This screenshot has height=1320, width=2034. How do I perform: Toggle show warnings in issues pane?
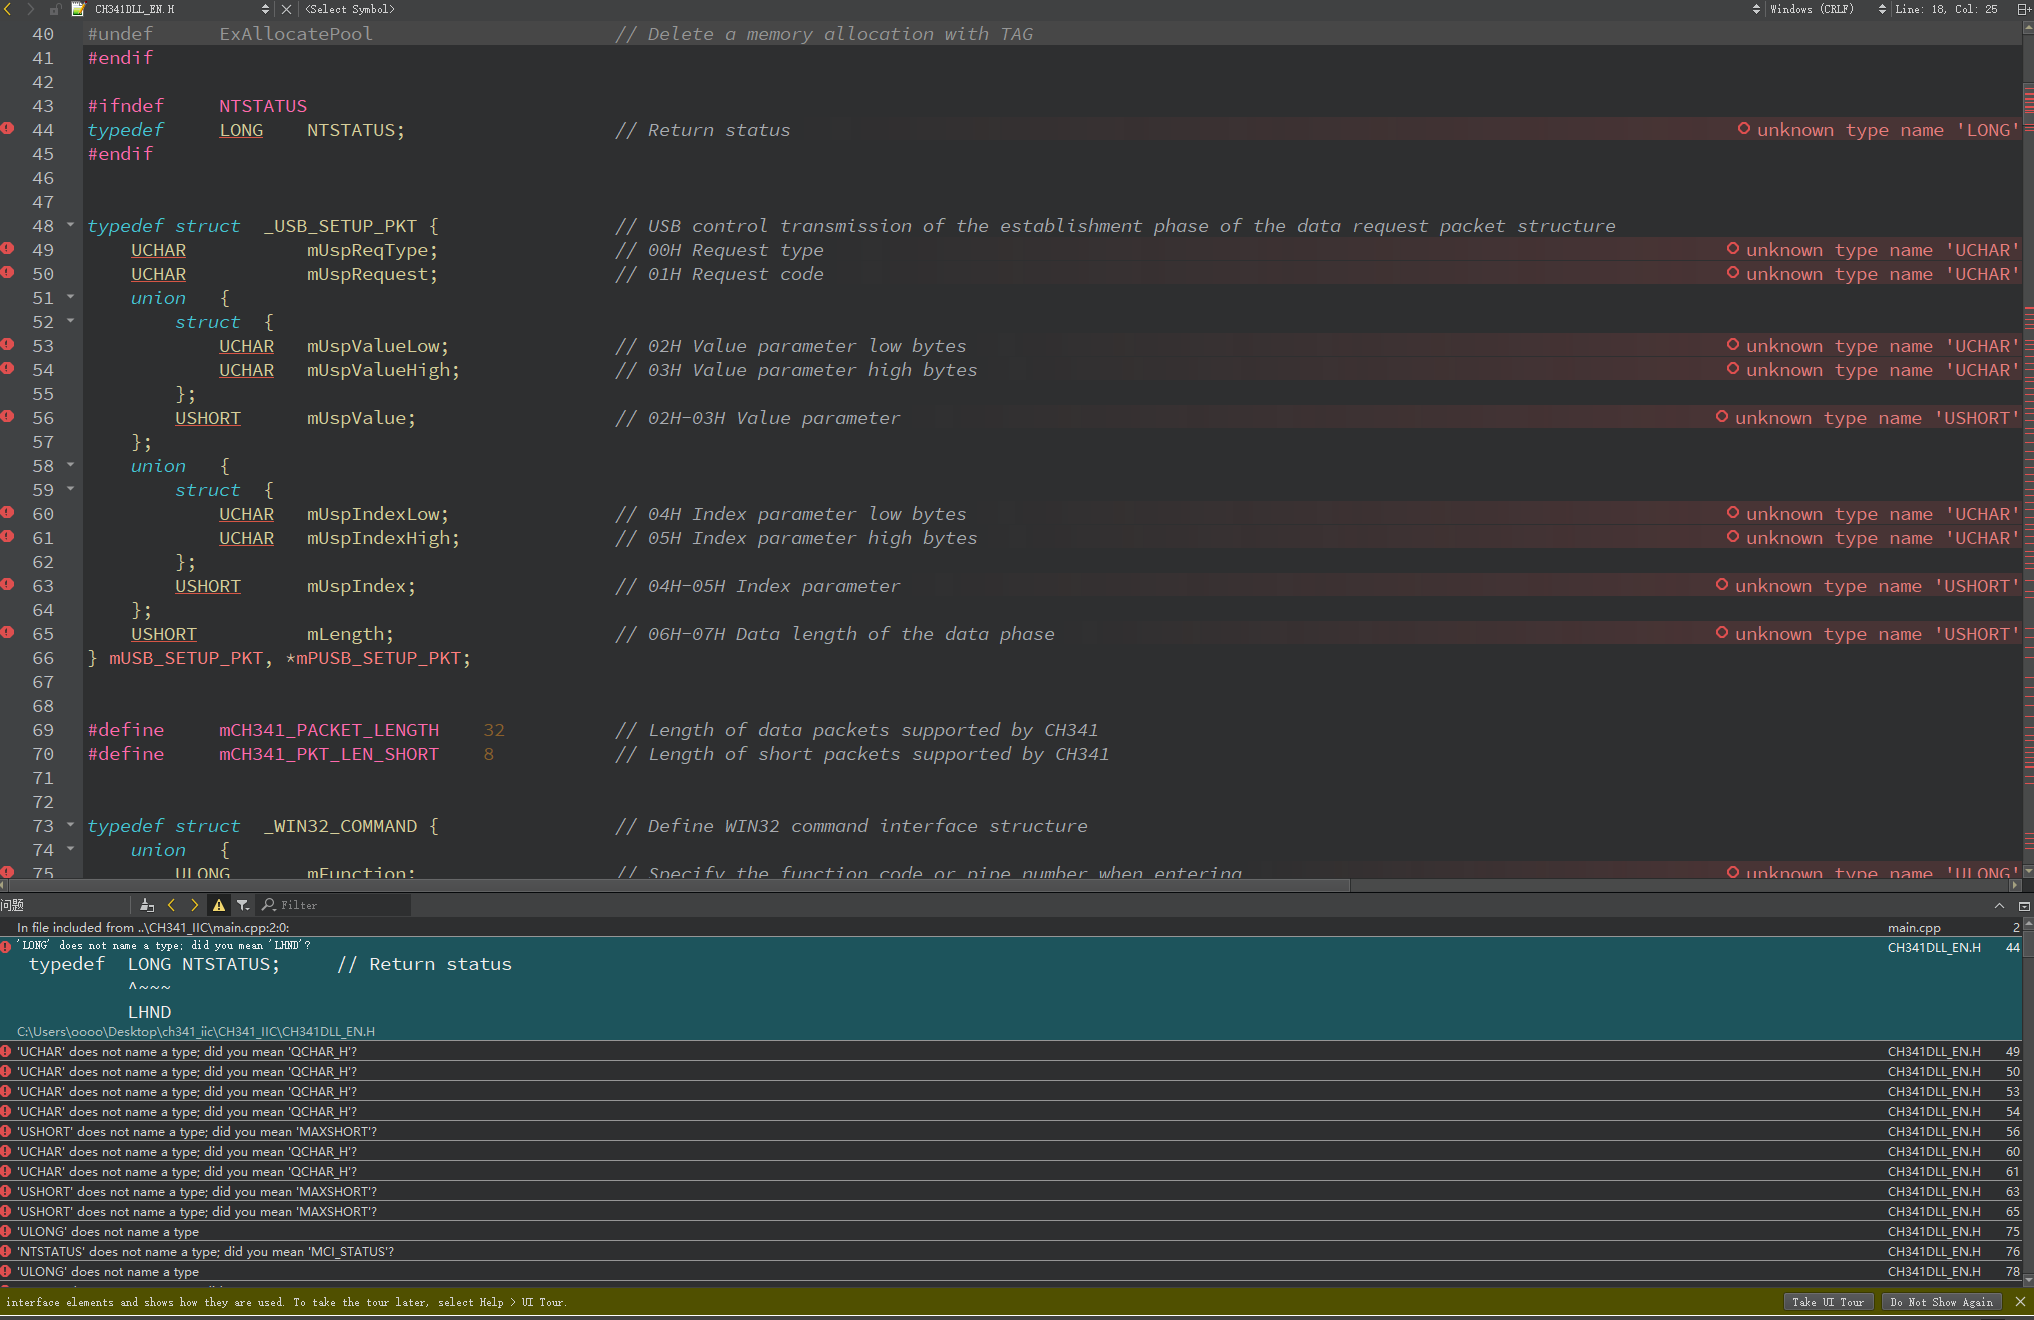[219, 905]
